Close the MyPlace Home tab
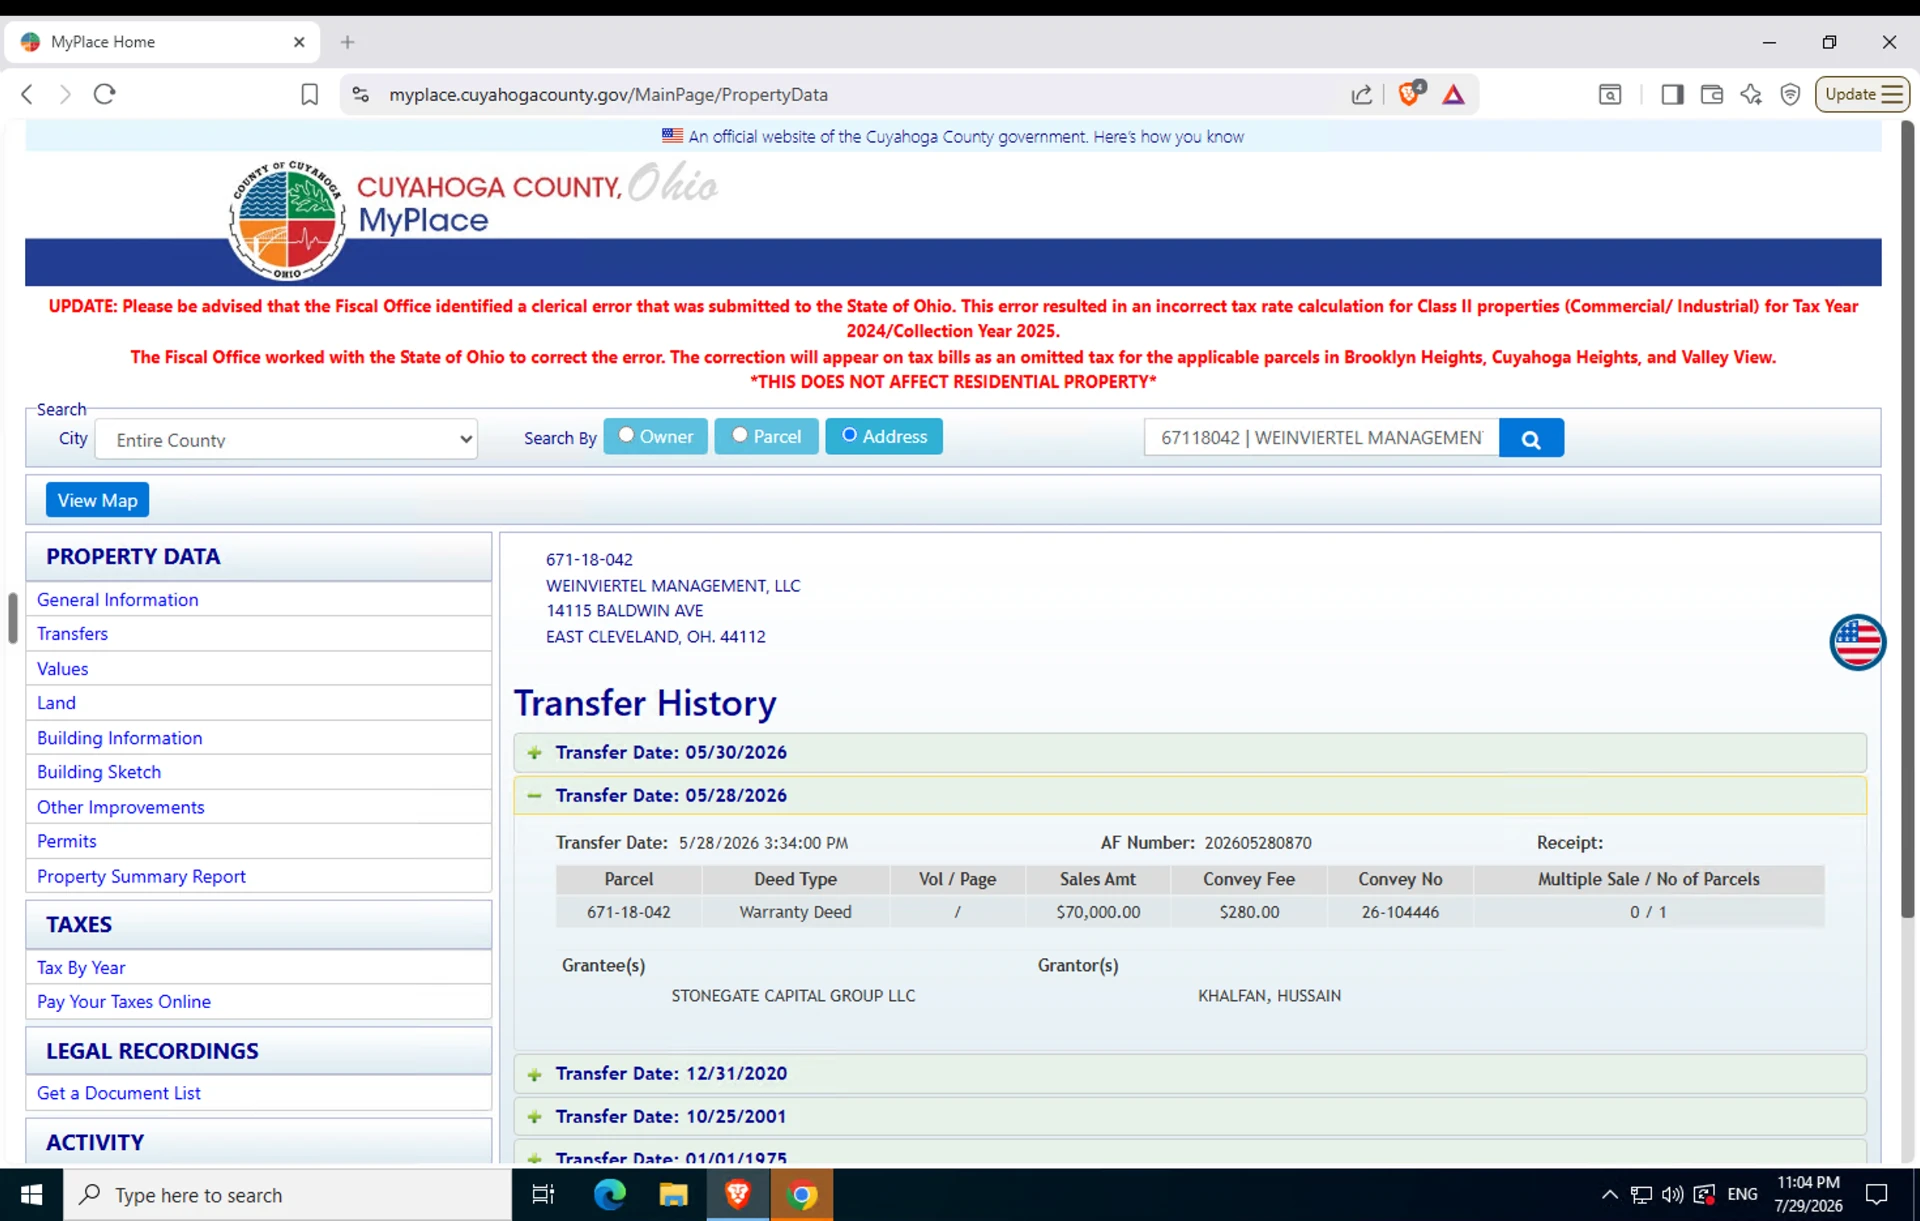1920x1221 pixels. click(x=299, y=42)
